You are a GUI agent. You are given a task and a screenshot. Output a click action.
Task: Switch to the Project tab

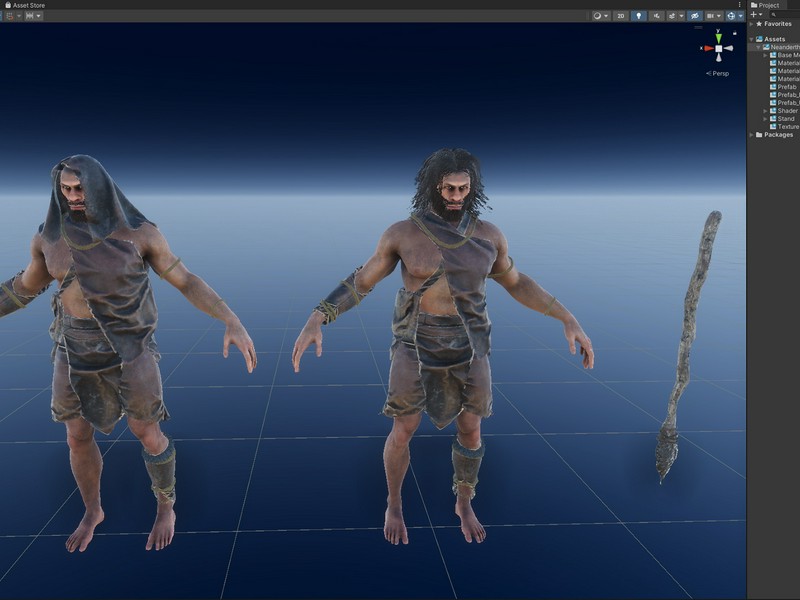(x=765, y=5)
